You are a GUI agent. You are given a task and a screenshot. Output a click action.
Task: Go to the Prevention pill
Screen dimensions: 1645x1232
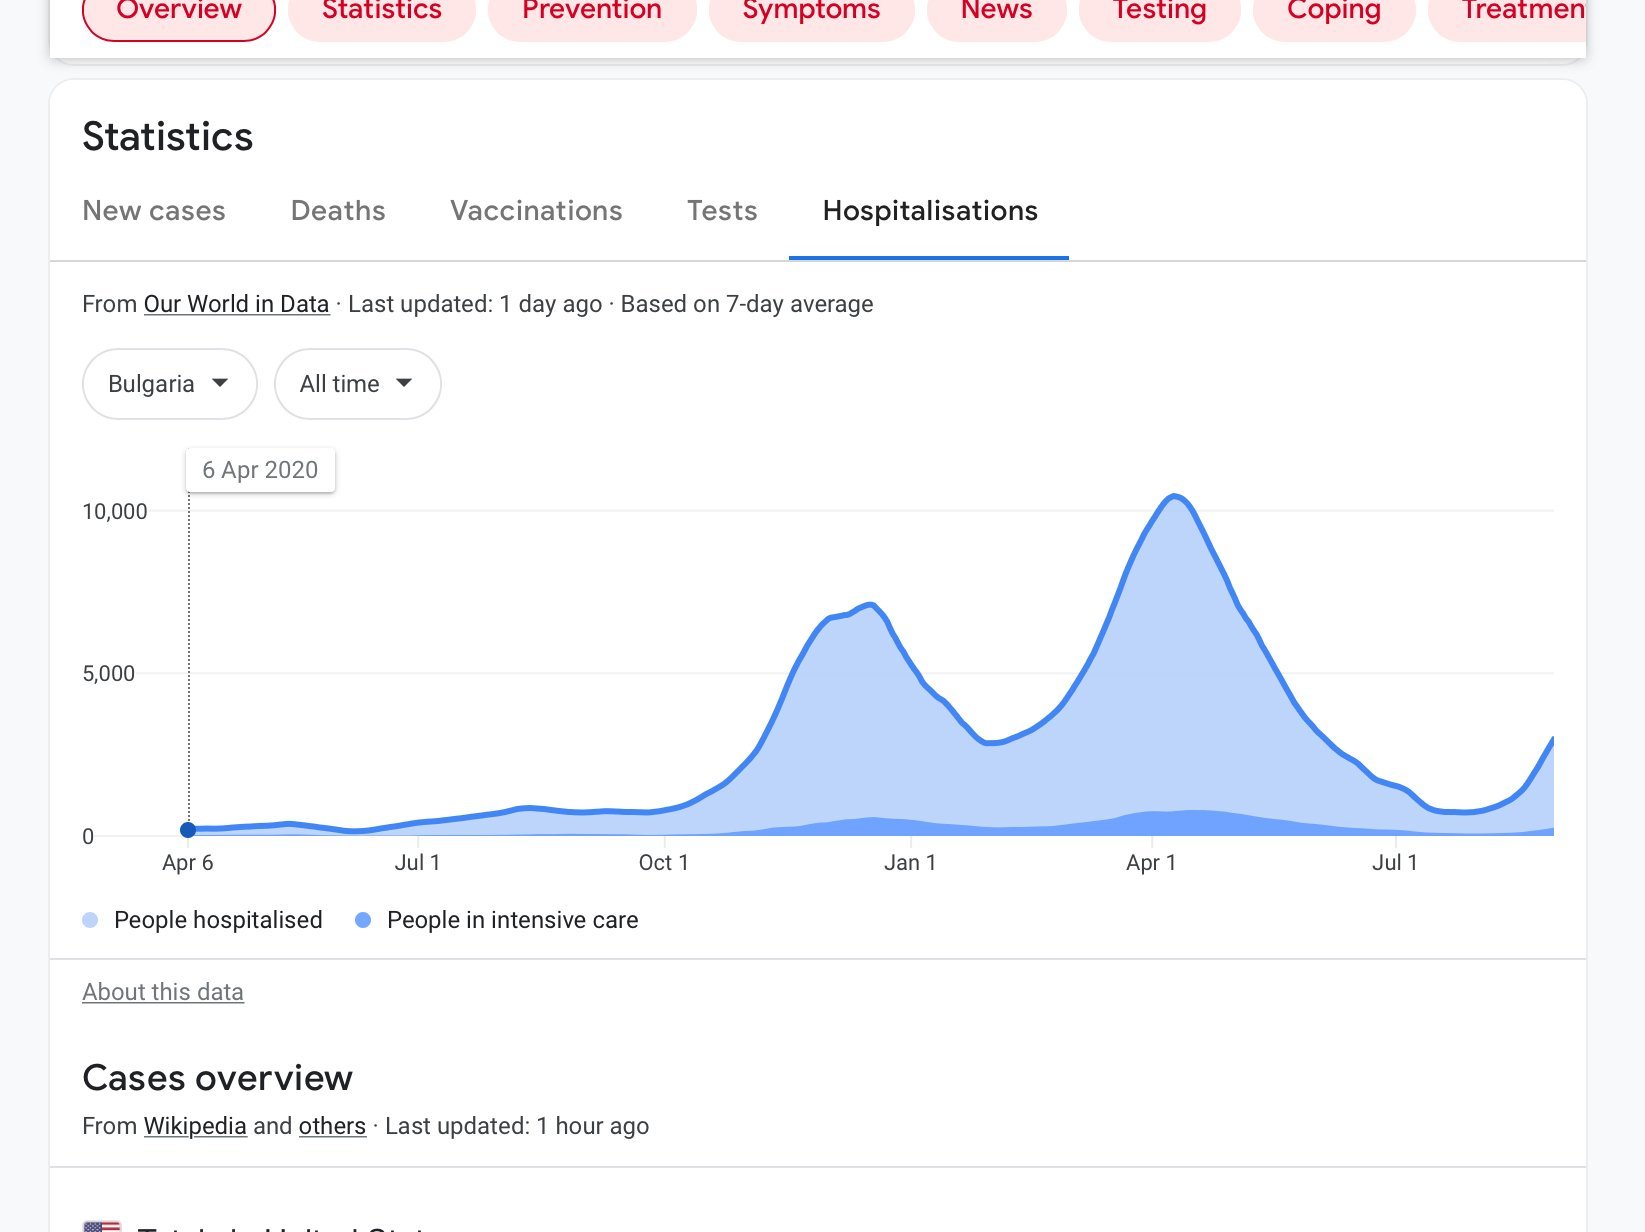click(x=591, y=14)
